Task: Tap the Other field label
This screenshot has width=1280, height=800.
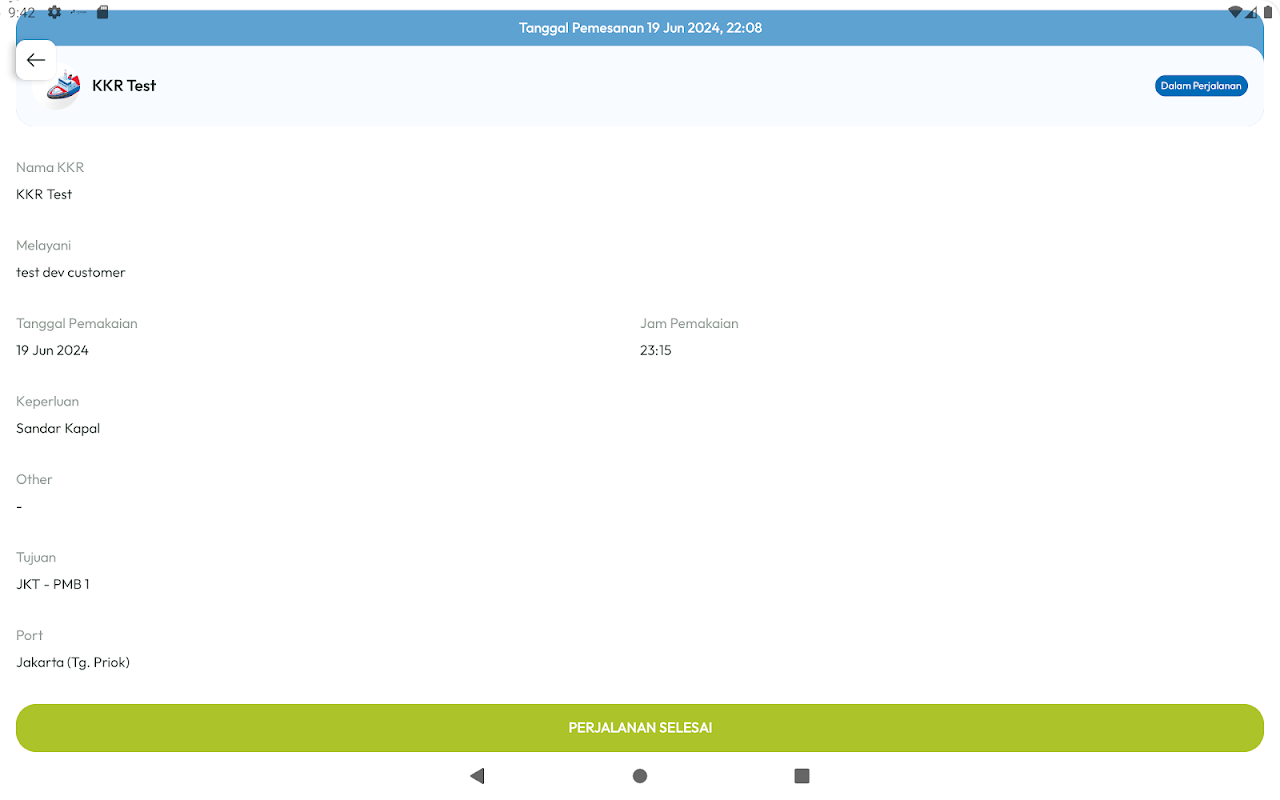Action: pyautogui.click(x=34, y=479)
